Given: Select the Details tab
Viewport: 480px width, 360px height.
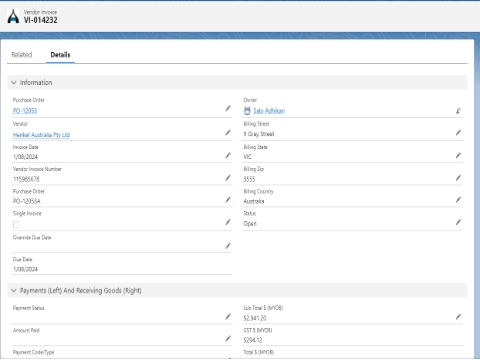Looking at the screenshot, I should 60,55.
